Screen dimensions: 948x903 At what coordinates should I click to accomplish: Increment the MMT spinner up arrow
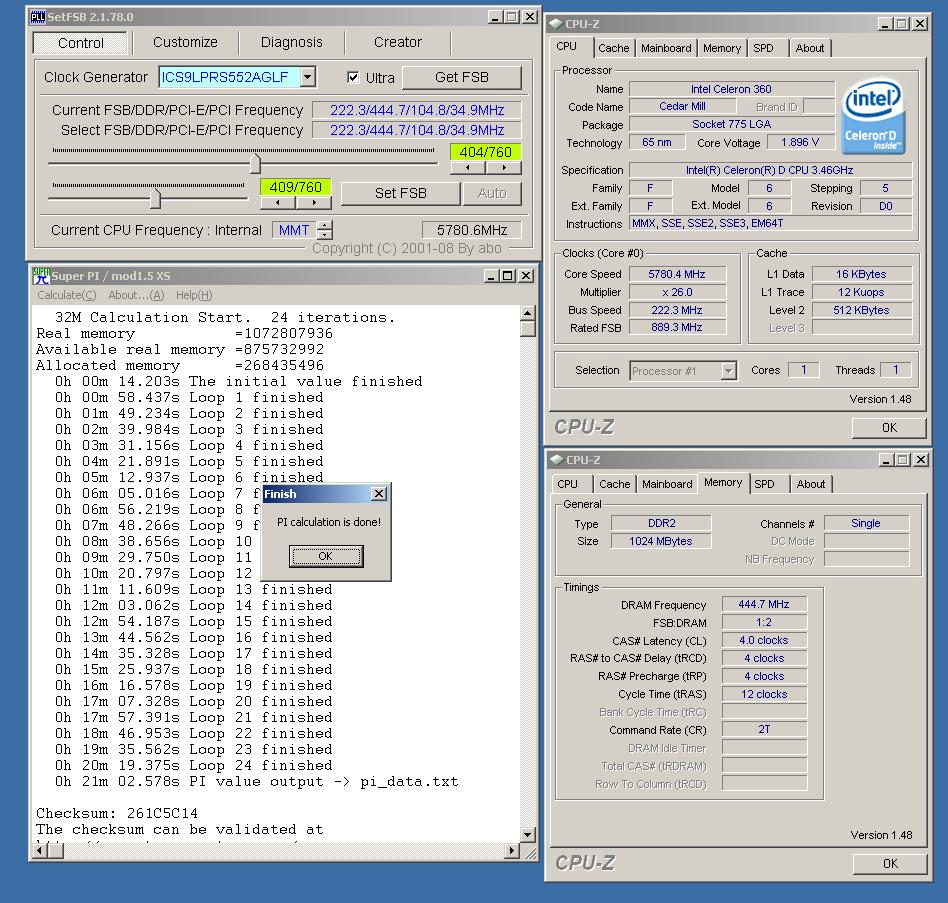pos(325,225)
